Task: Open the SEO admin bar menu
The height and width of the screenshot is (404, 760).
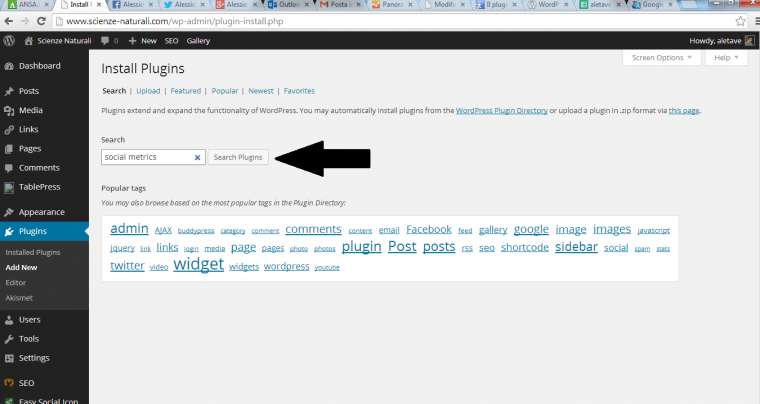Action: pos(172,41)
